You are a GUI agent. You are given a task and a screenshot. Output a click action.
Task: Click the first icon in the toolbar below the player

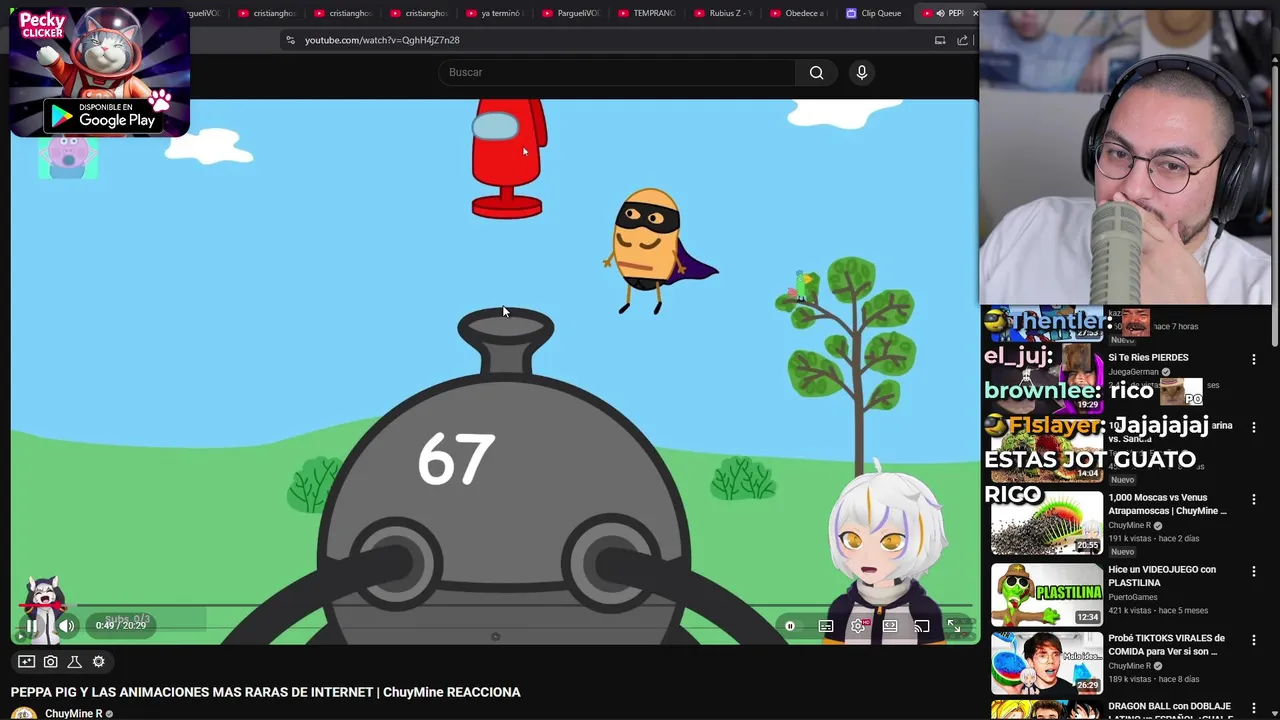[x=27, y=661]
